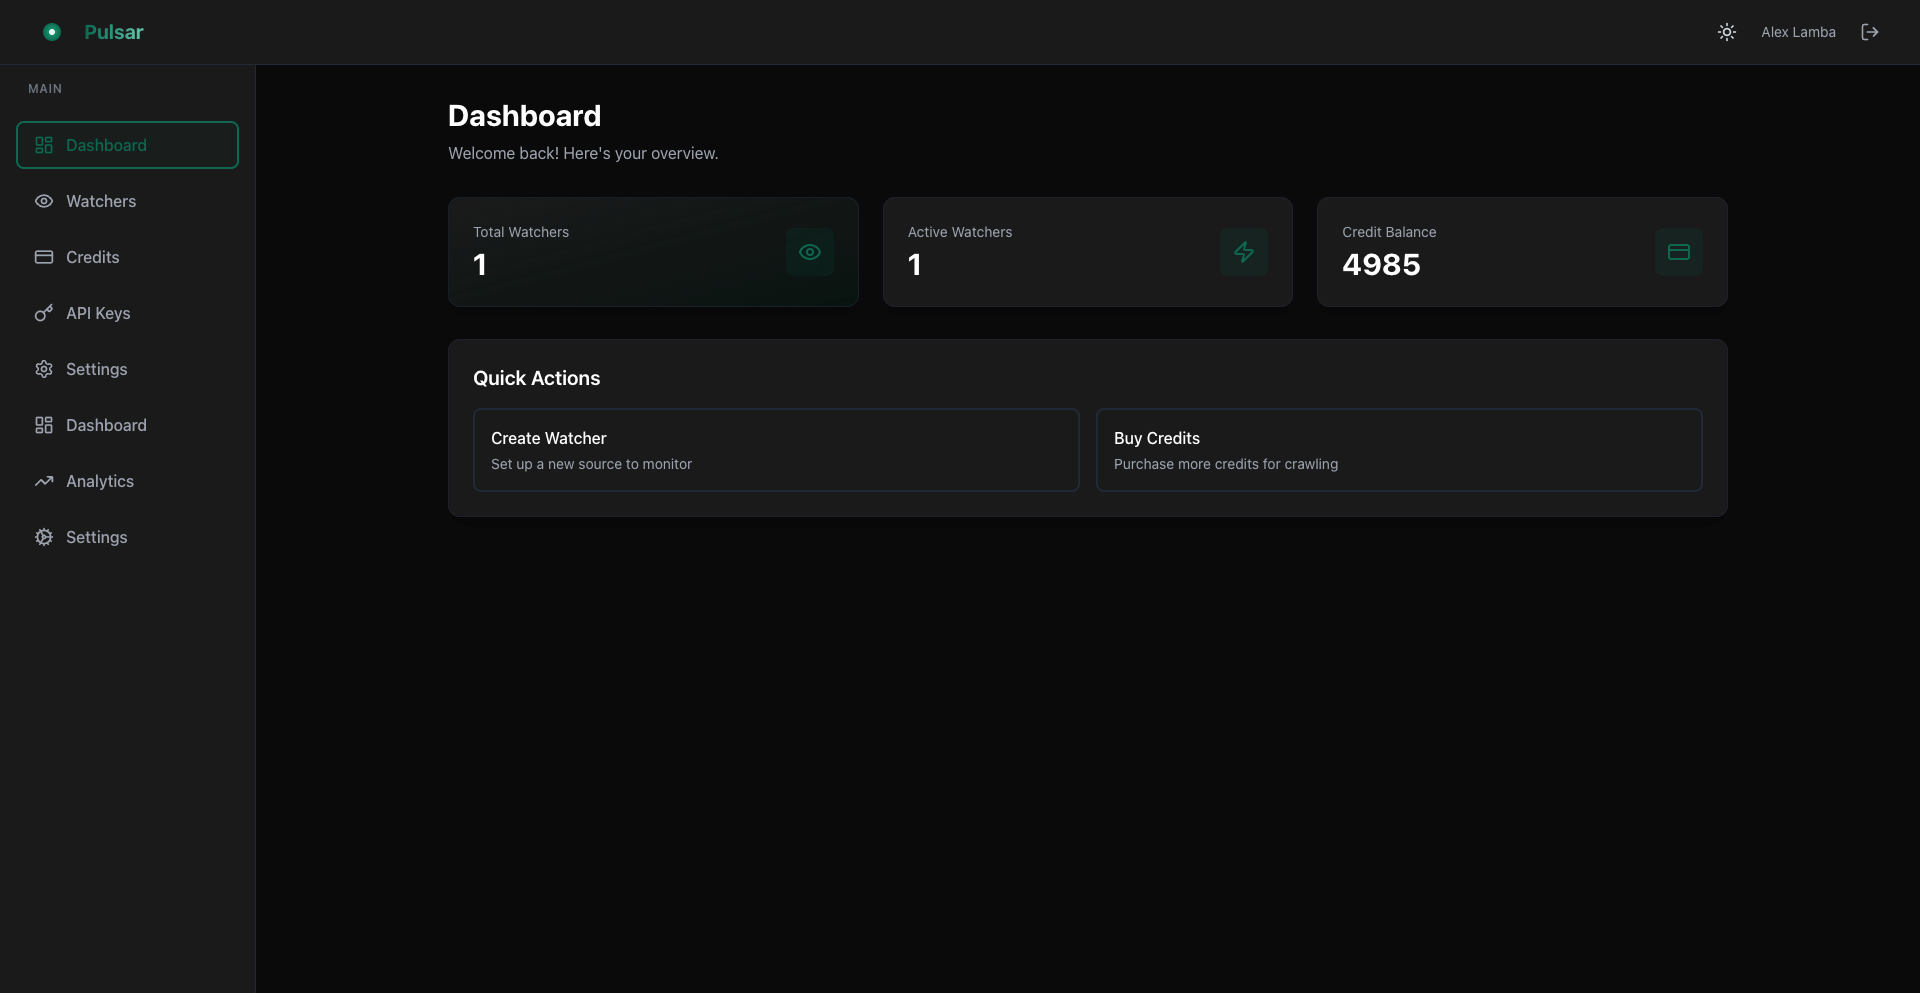Screen dimensions: 1920x993
Task: Click the key icon beside API Keys
Action: 44,313
